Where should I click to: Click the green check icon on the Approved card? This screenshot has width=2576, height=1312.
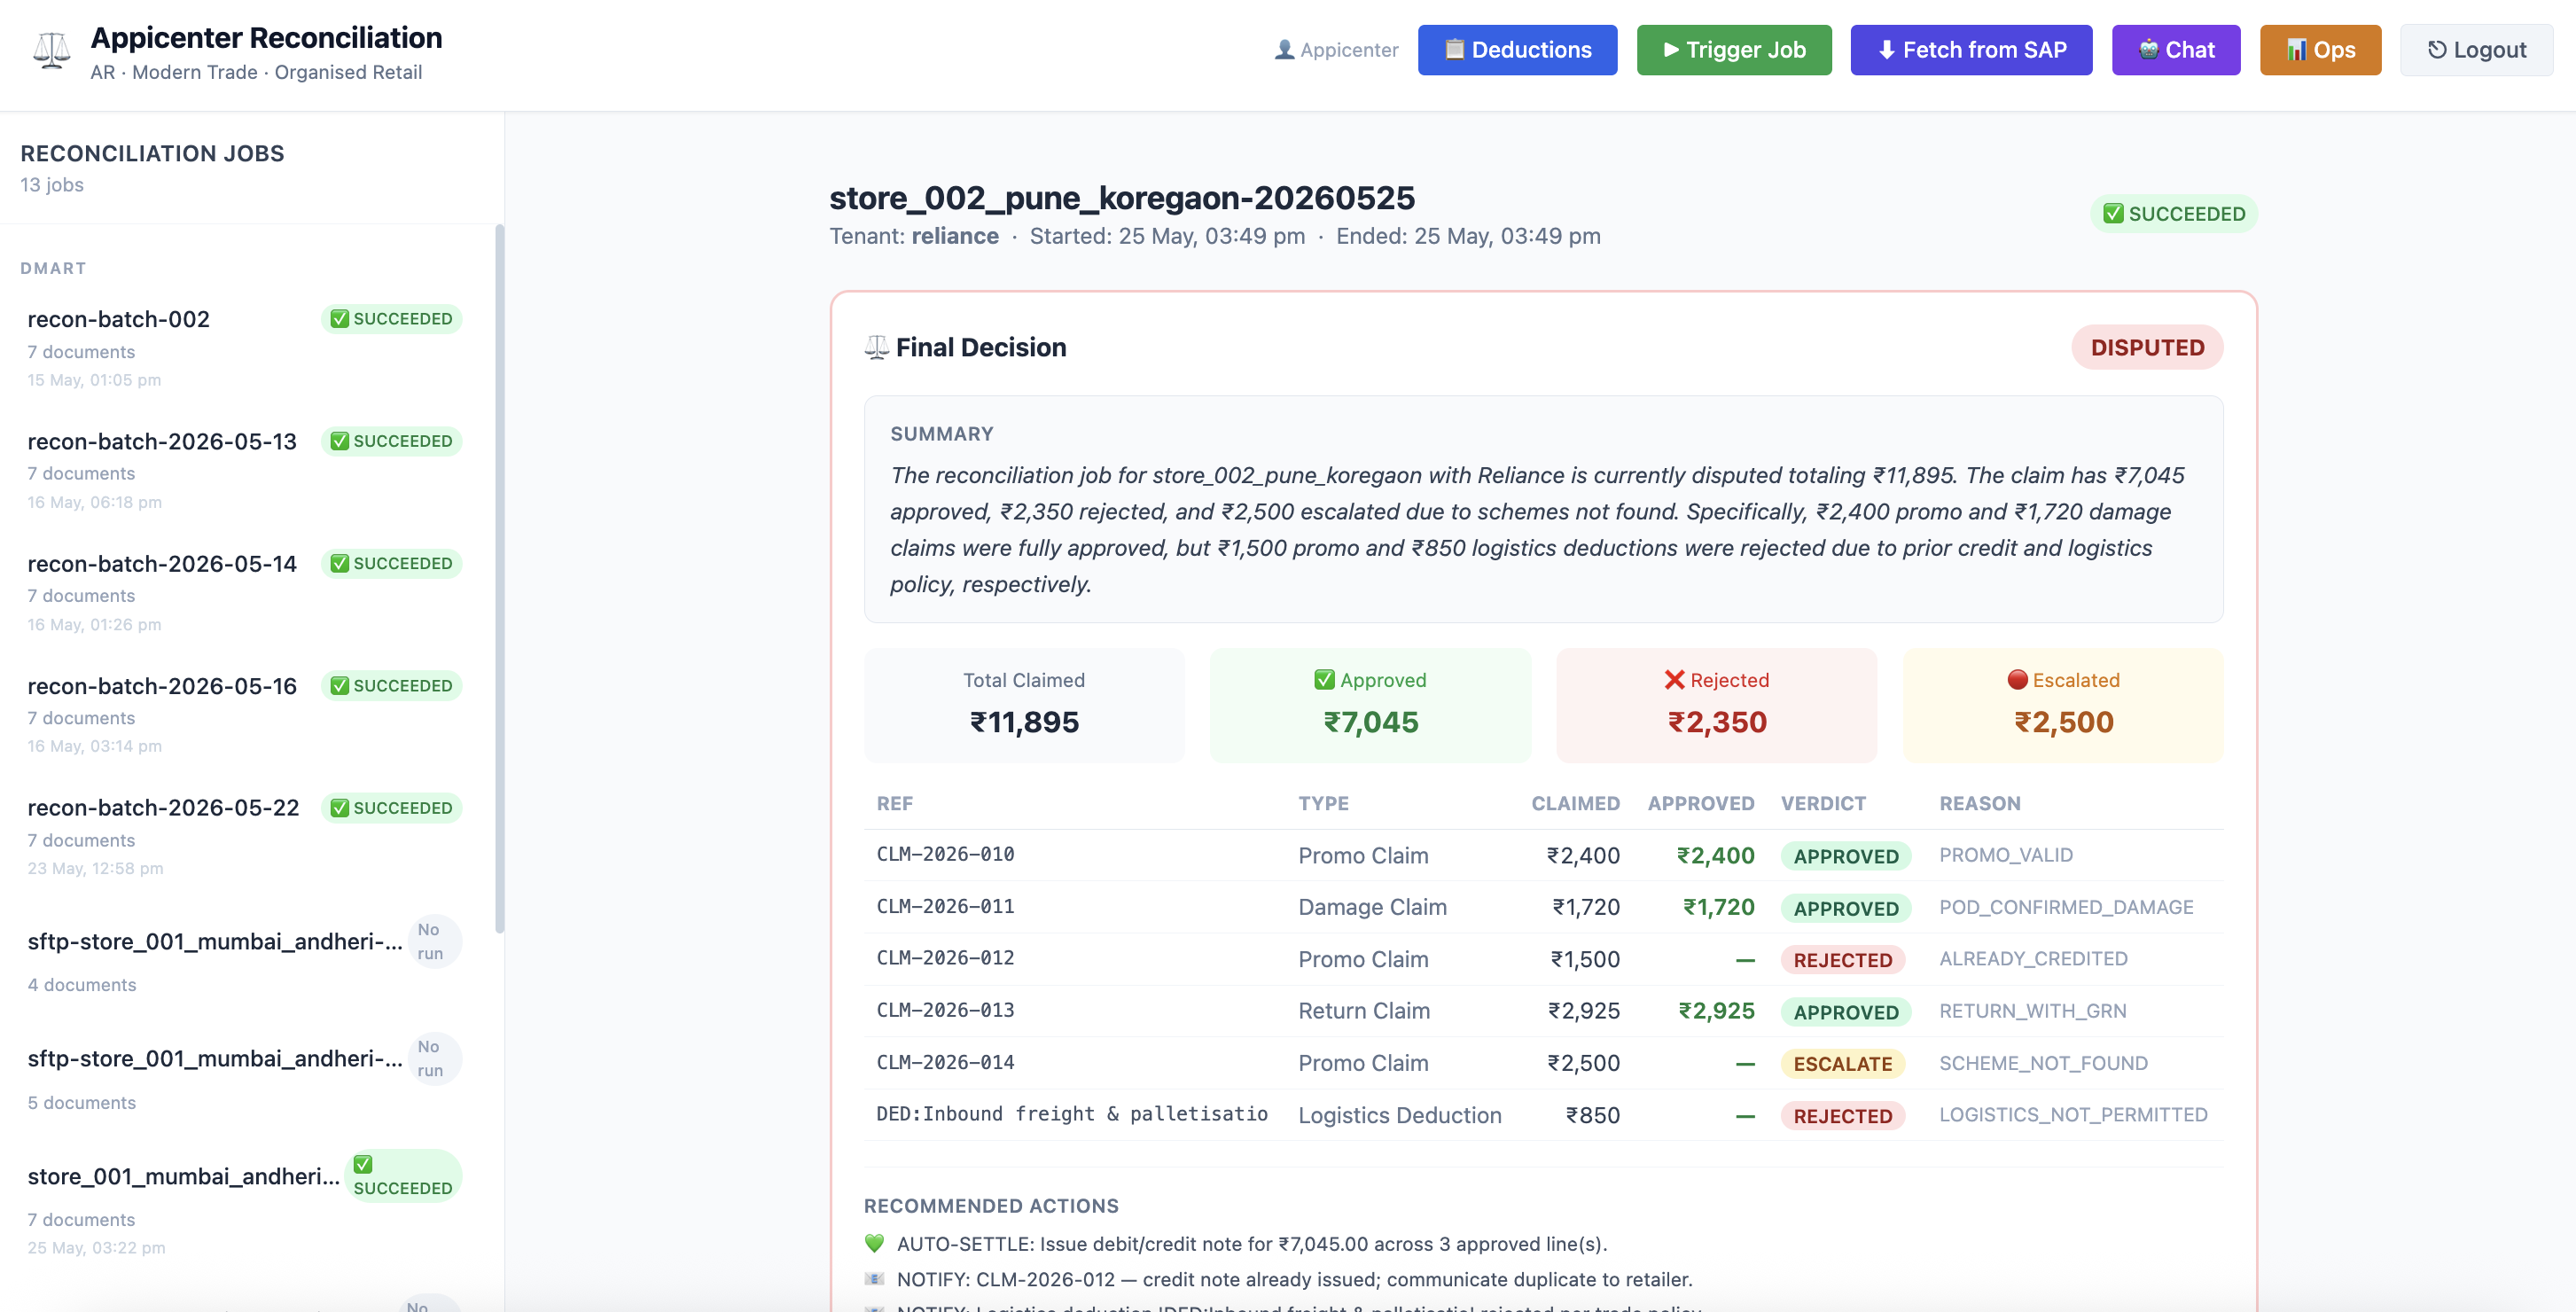(x=1324, y=680)
